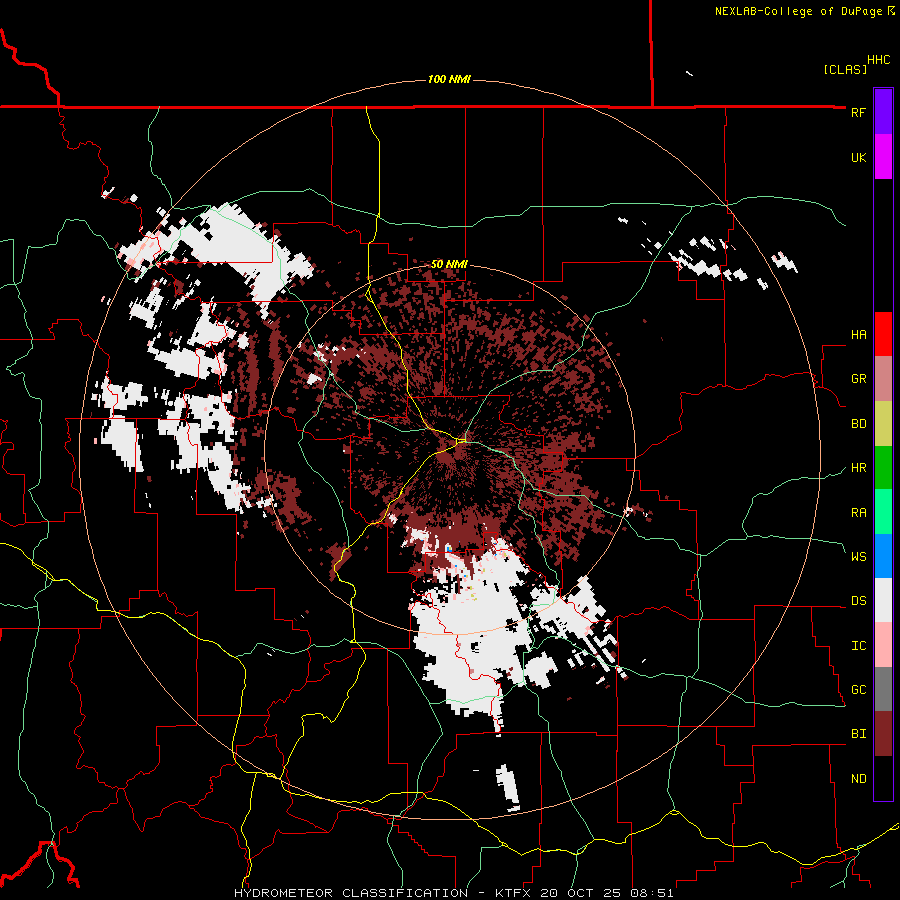Click the red HA color swatch
This screenshot has width=900, height=900.
(883, 334)
